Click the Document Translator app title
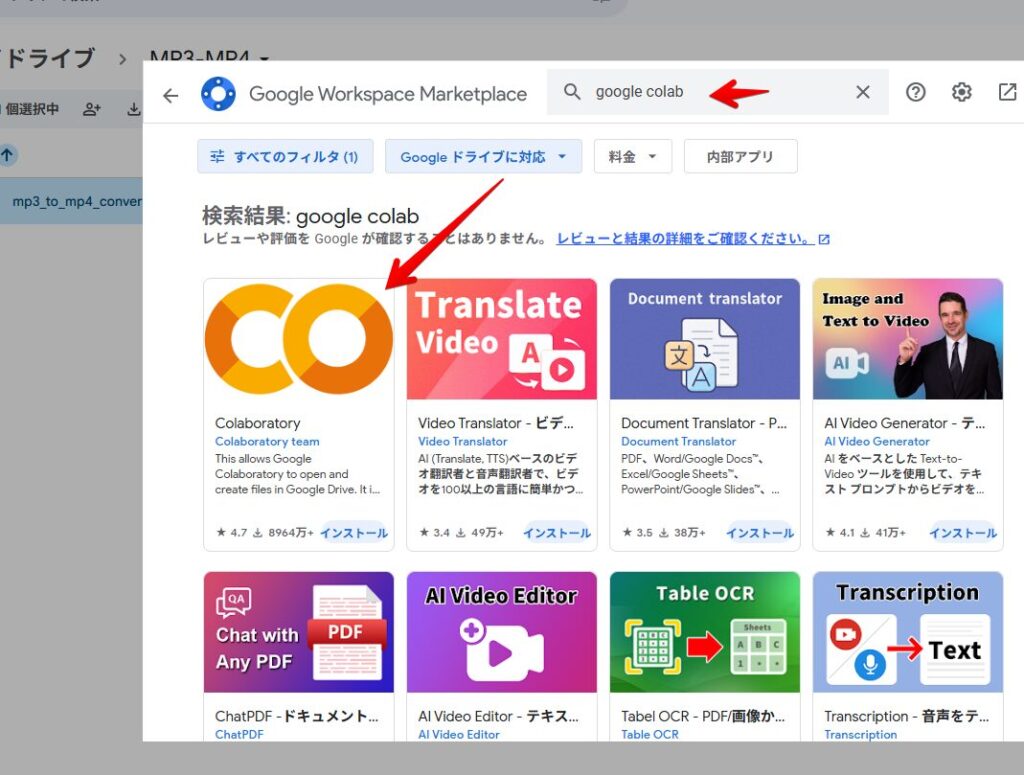 [x=704, y=423]
